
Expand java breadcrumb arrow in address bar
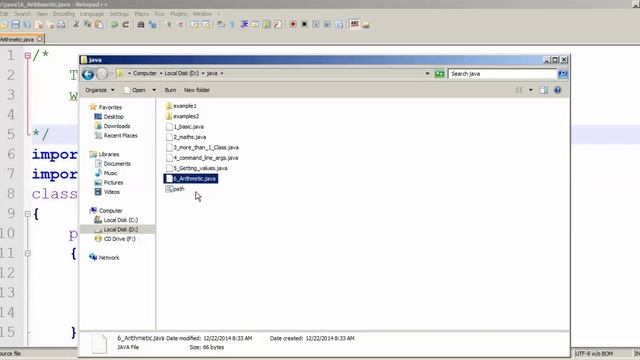coord(222,73)
